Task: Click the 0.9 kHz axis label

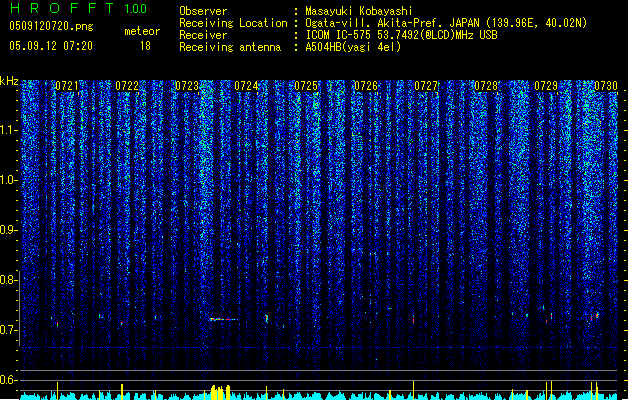Action: click(x=9, y=230)
